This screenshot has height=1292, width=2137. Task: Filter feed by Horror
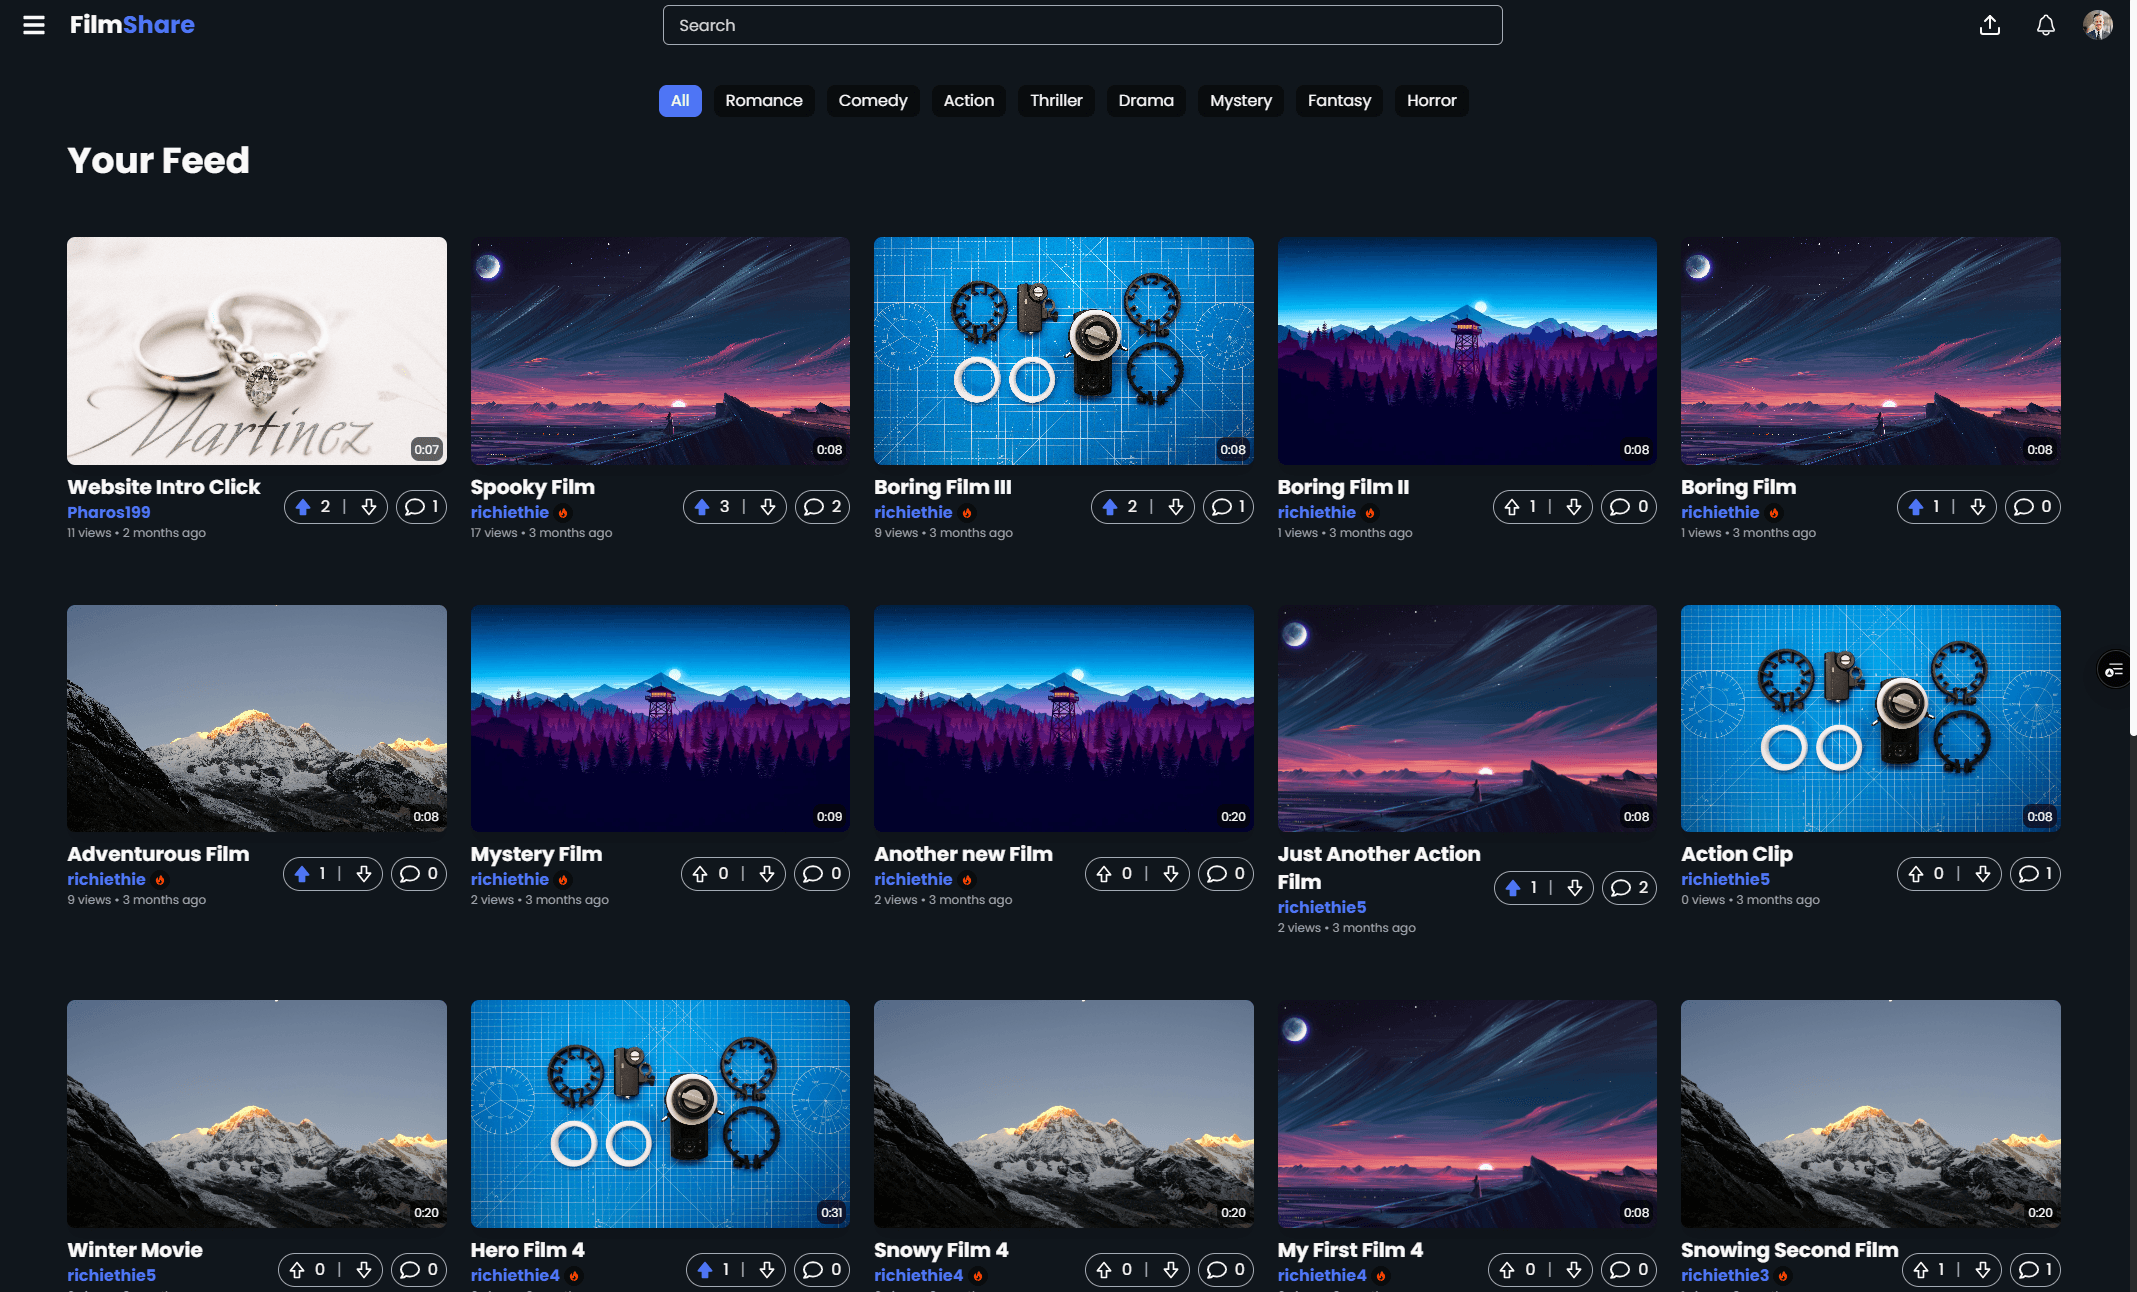[1431, 101]
